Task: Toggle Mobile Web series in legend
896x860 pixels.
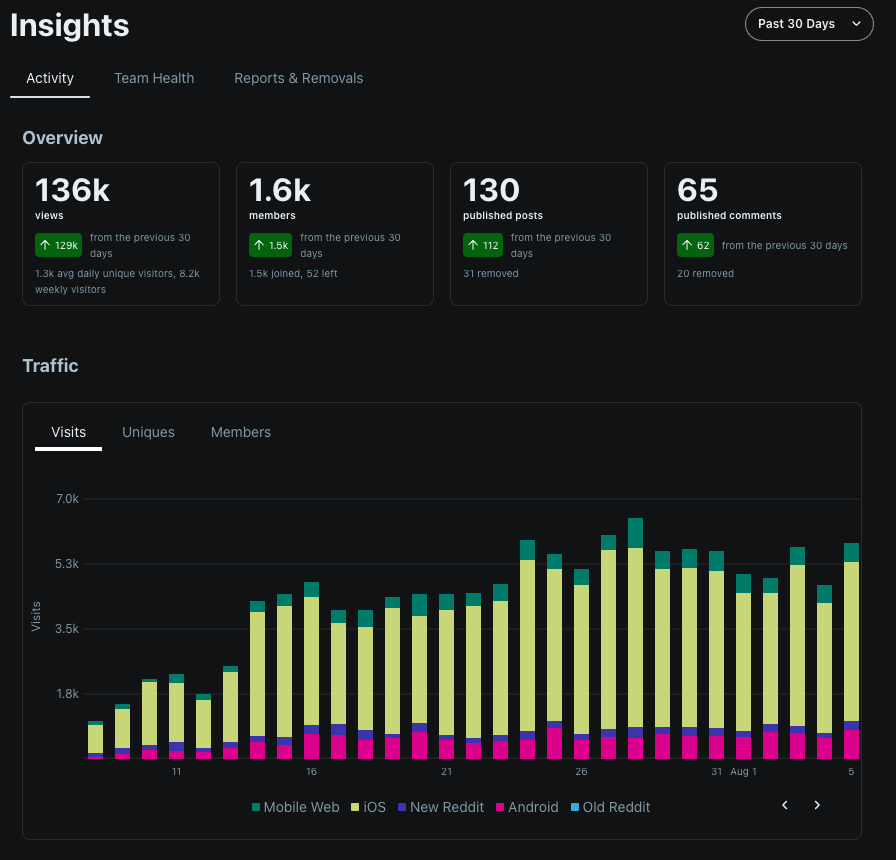Action: (295, 807)
